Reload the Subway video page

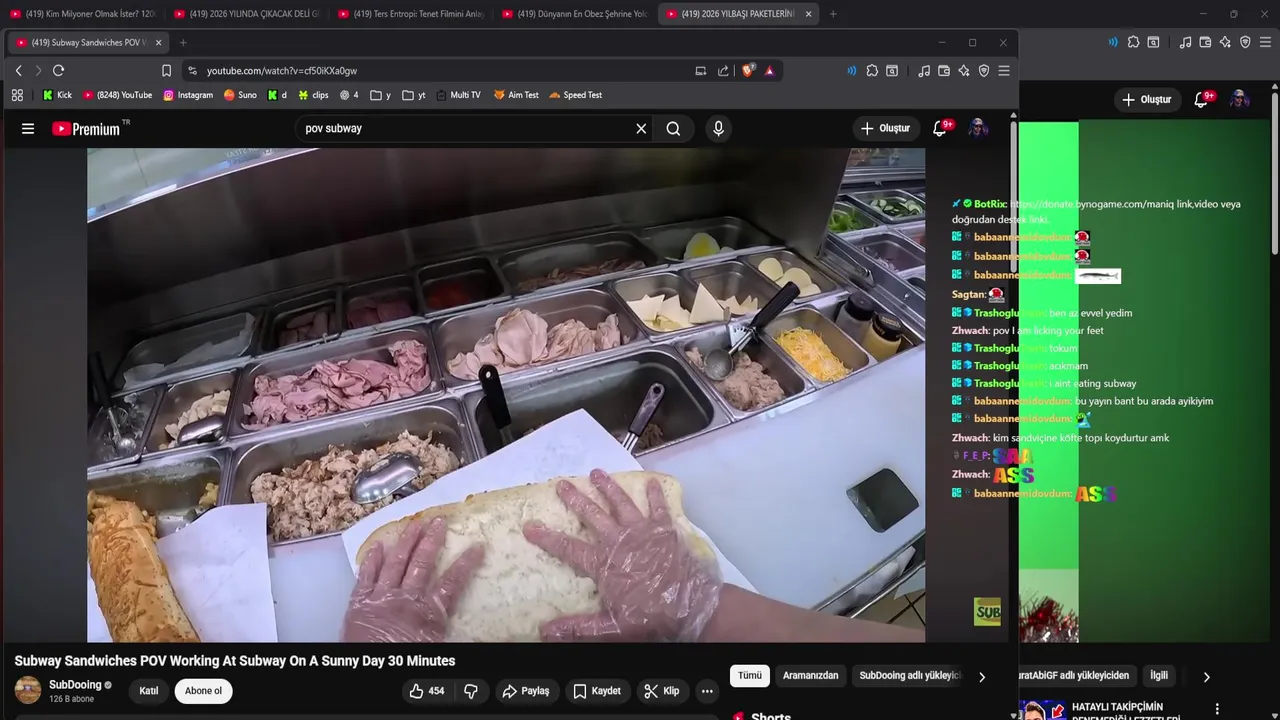pos(58,70)
